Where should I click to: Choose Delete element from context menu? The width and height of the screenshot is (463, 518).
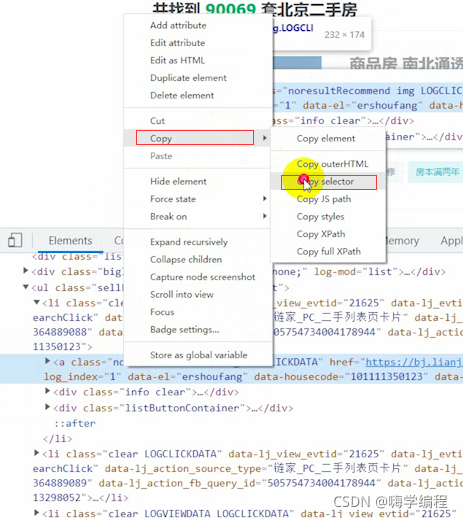pyautogui.click(x=182, y=95)
